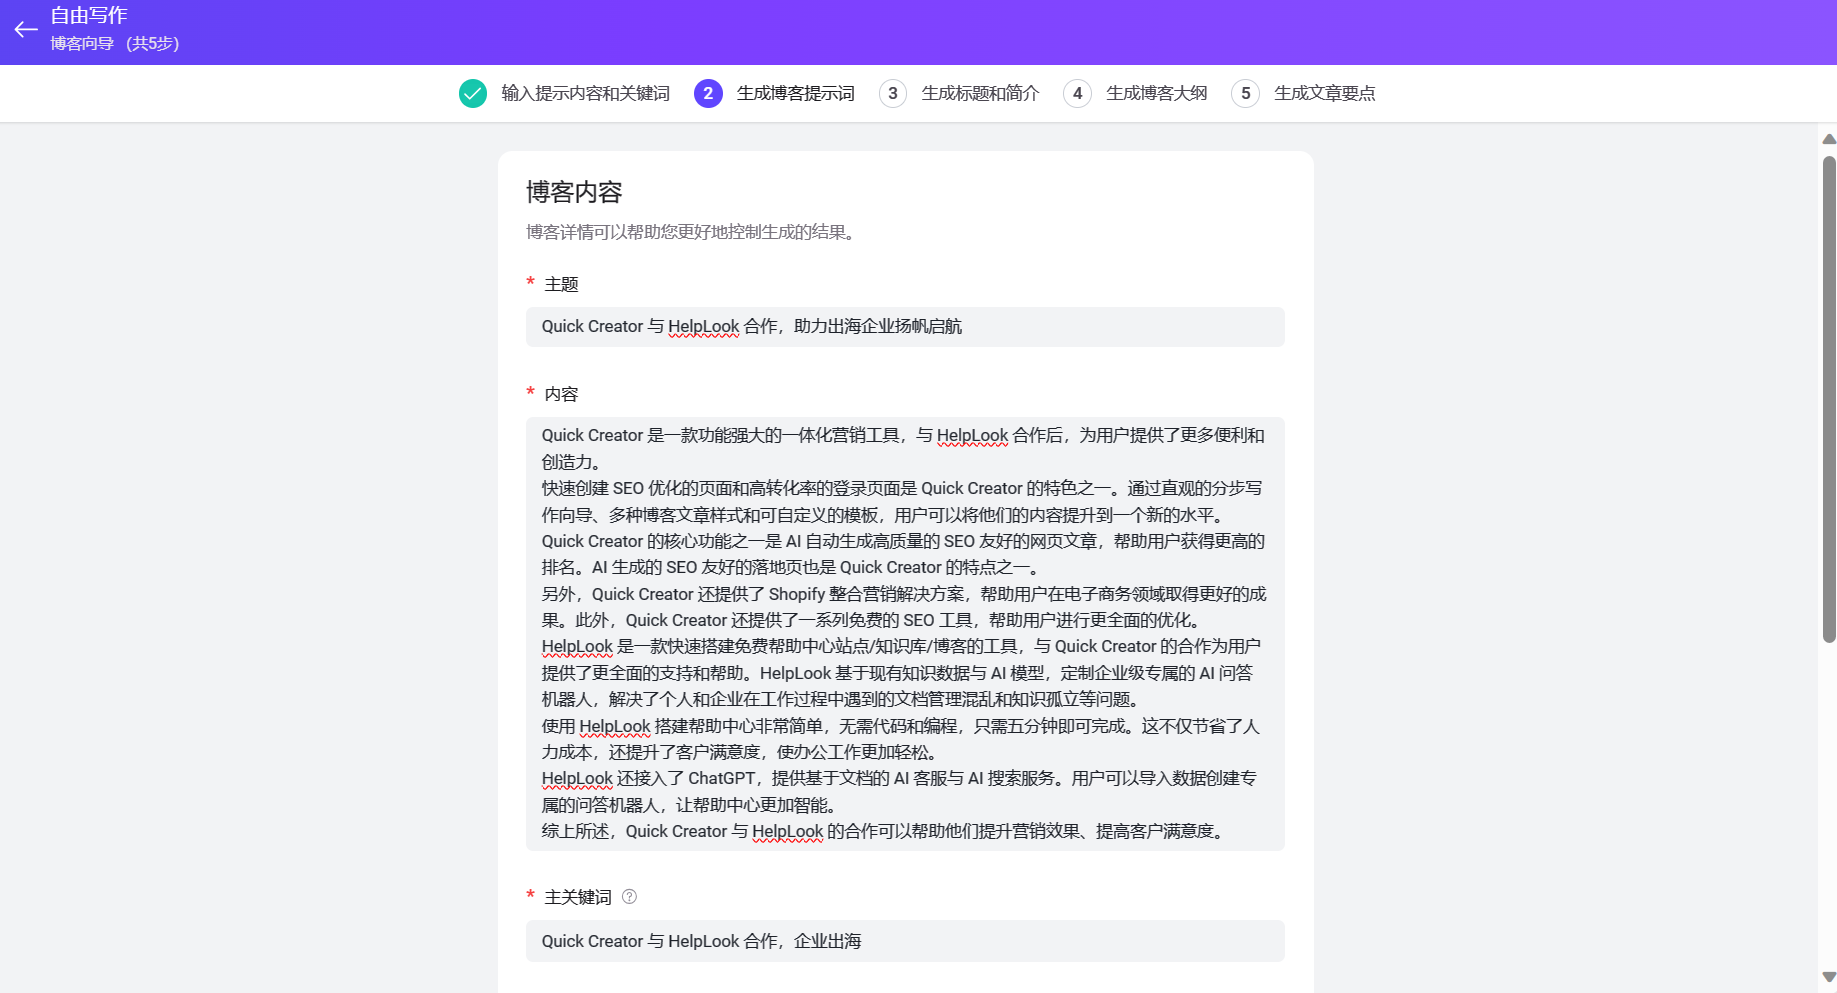Click the line starting 综上所述 in content
Screen dimensions: 1837x993
(885, 831)
